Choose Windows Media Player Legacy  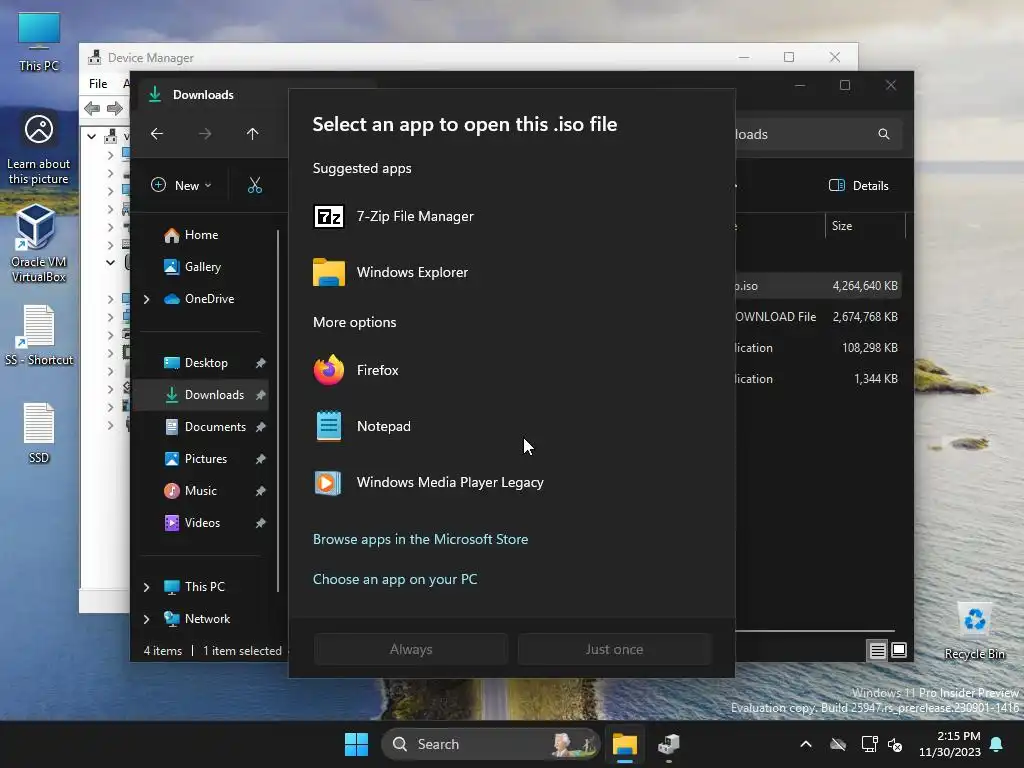coord(512,483)
